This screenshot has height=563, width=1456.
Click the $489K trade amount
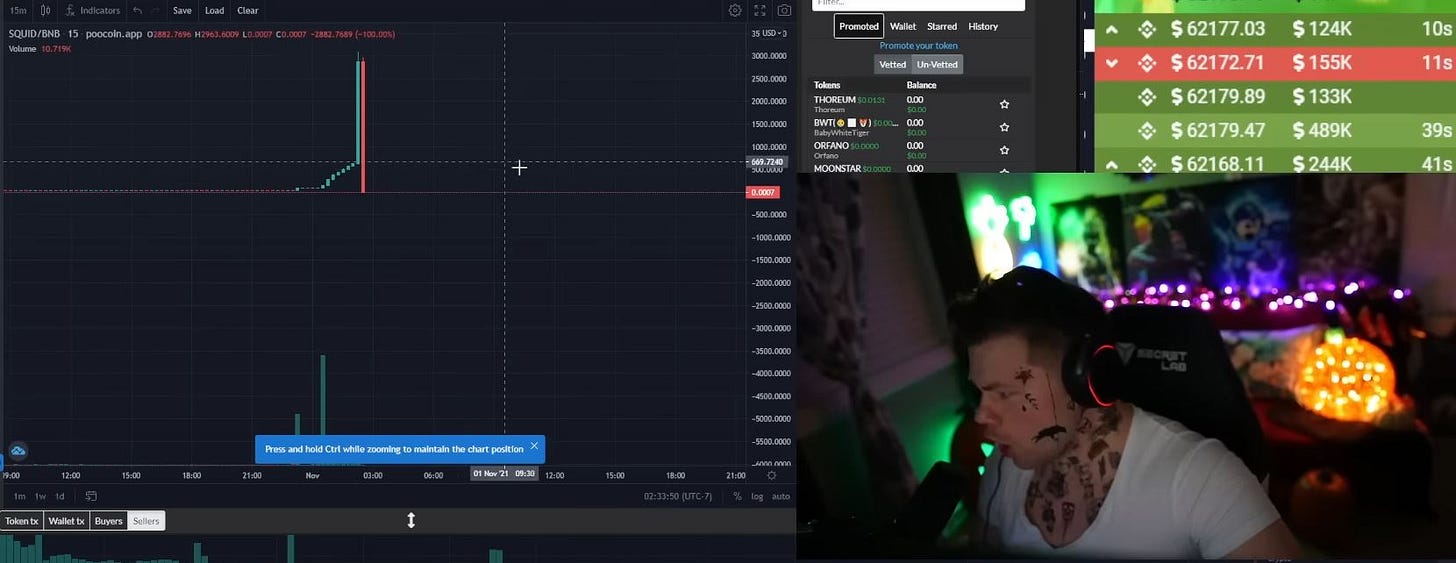coord(1324,131)
